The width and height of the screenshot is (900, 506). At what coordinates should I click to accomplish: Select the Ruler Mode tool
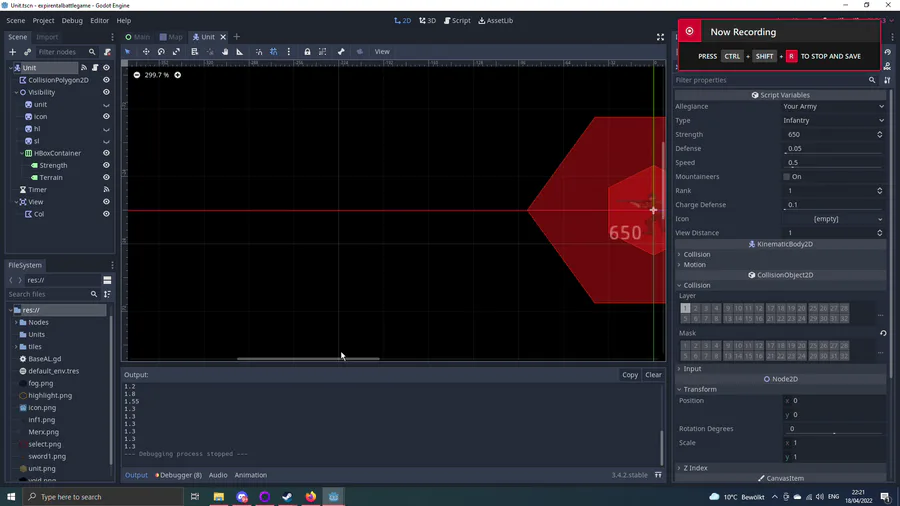tap(240, 52)
